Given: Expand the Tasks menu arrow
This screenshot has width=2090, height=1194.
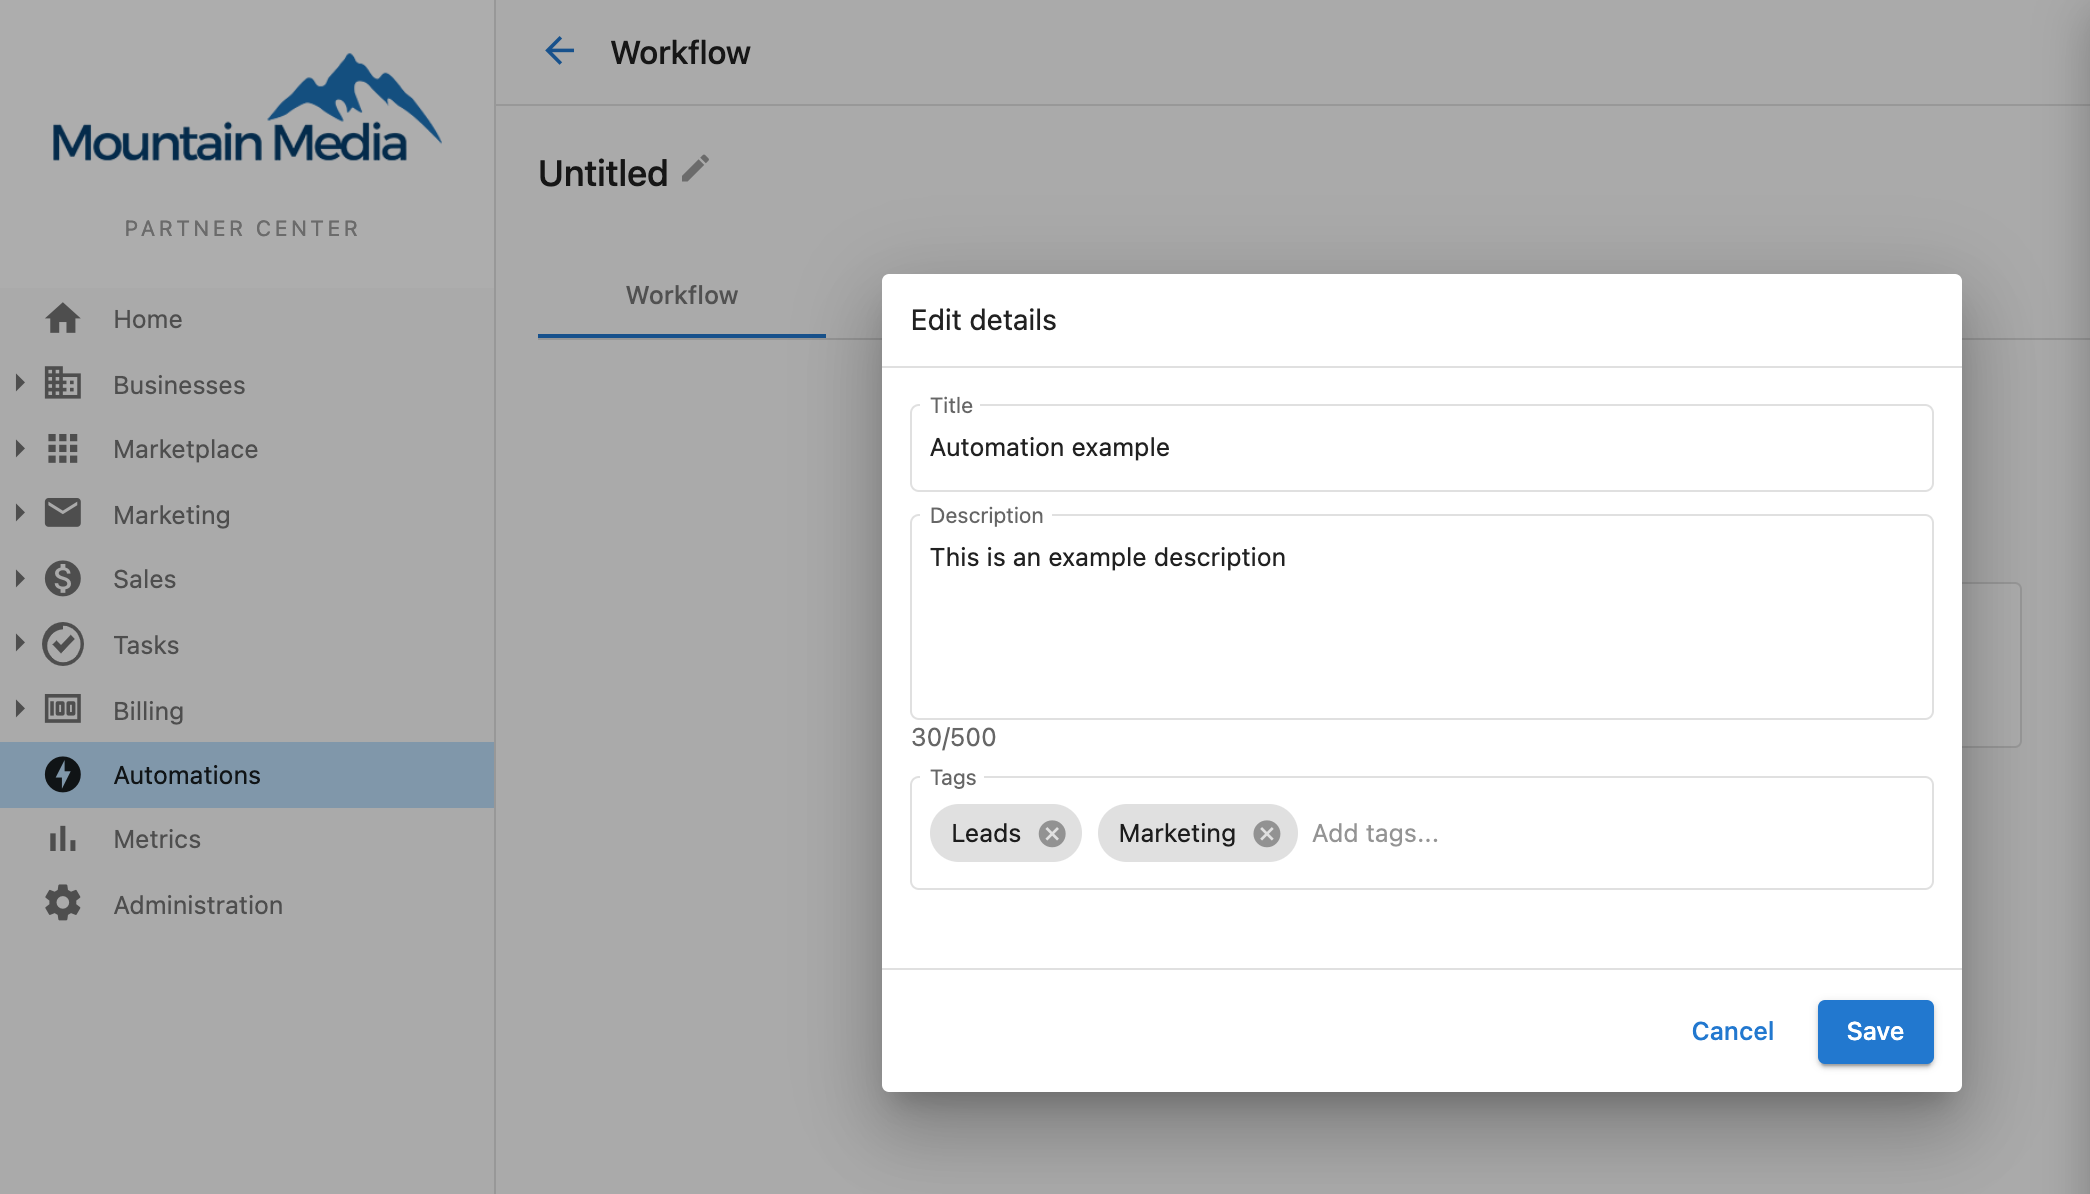Looking at the screenshot, I should [x=19, y=643].
